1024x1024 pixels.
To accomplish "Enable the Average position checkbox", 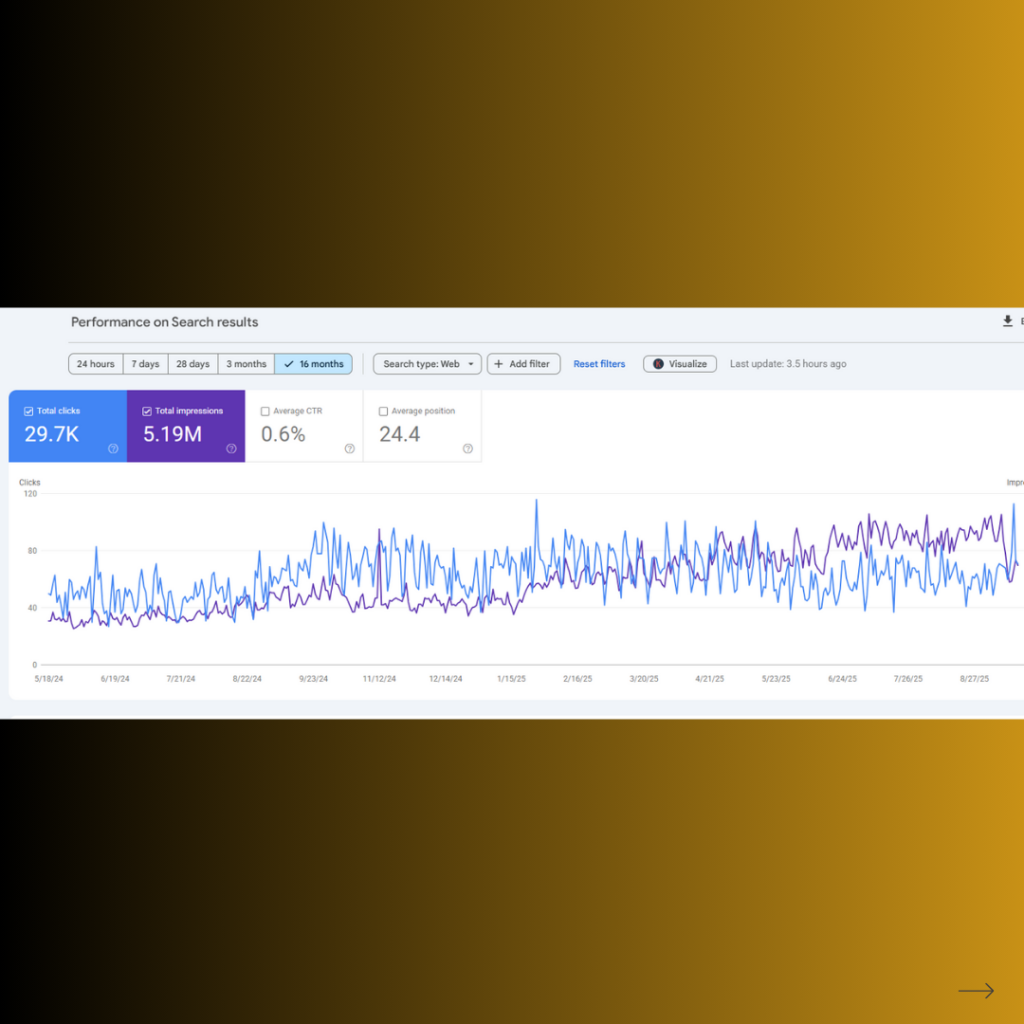I will pos(383,411).
